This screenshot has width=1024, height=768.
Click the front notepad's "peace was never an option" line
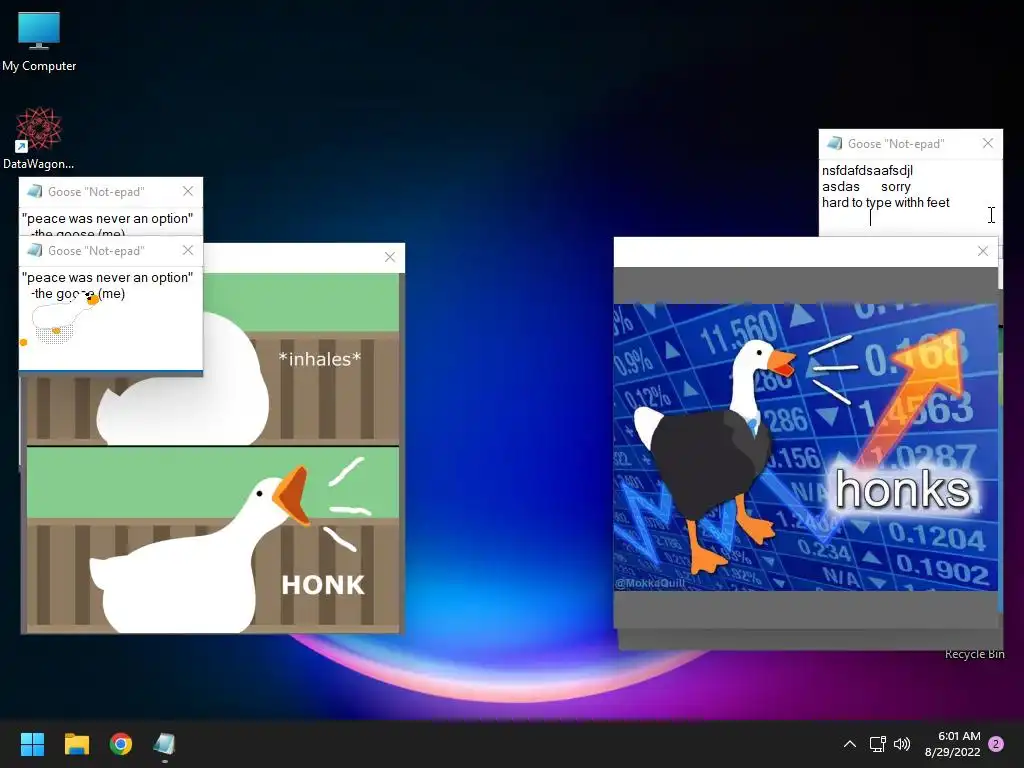point(107,278)
